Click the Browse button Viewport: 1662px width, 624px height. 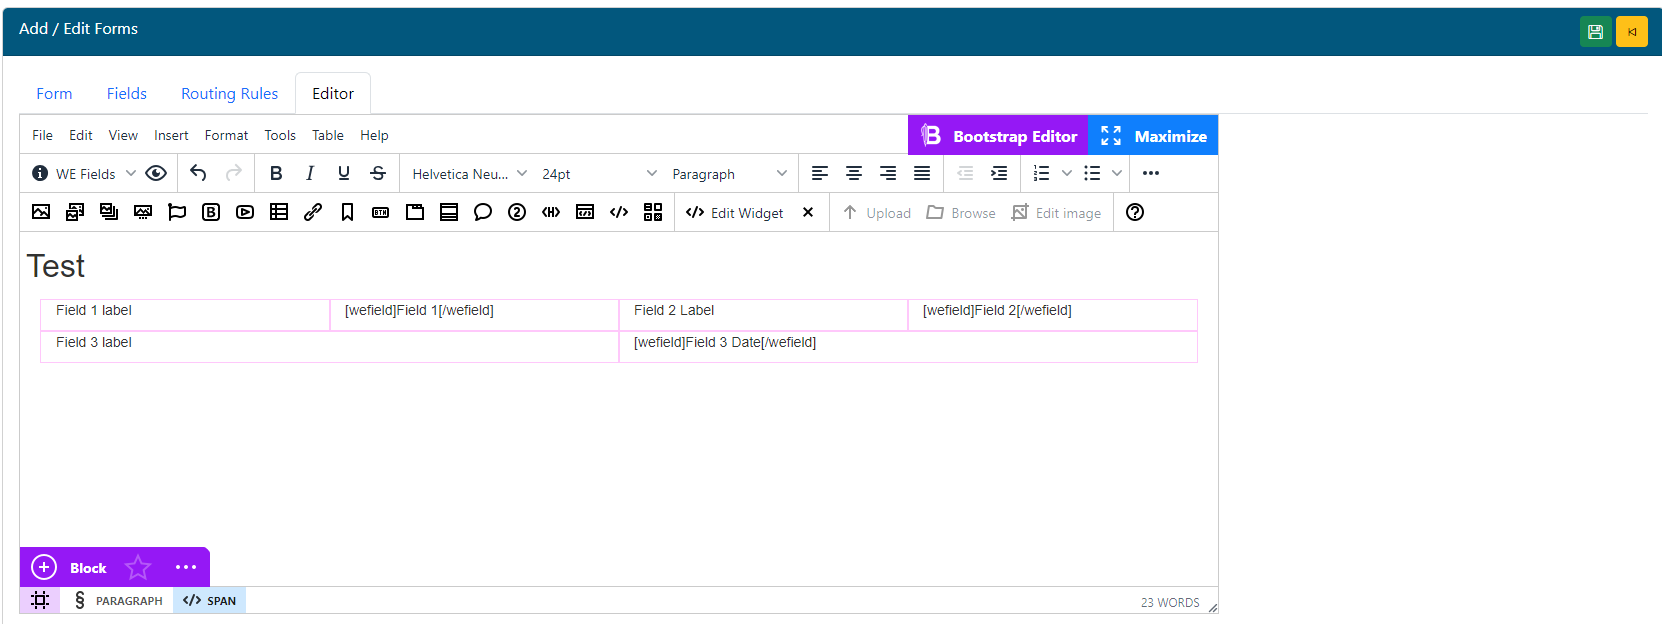tap(961, 212)
